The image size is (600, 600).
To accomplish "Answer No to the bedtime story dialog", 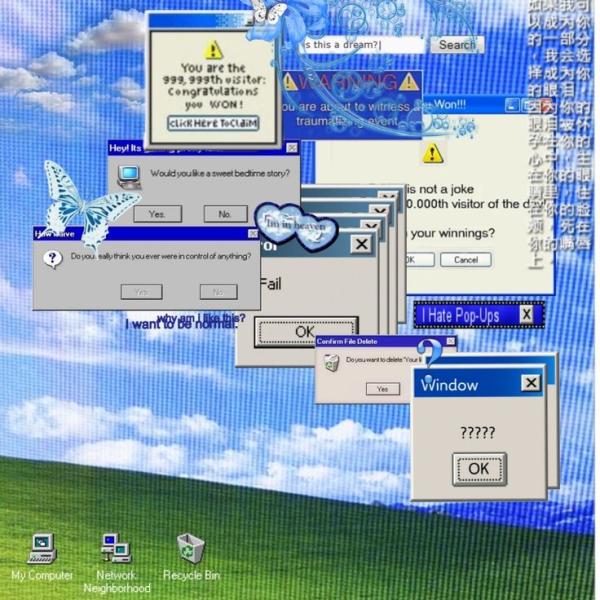I will tap(225, 214).
